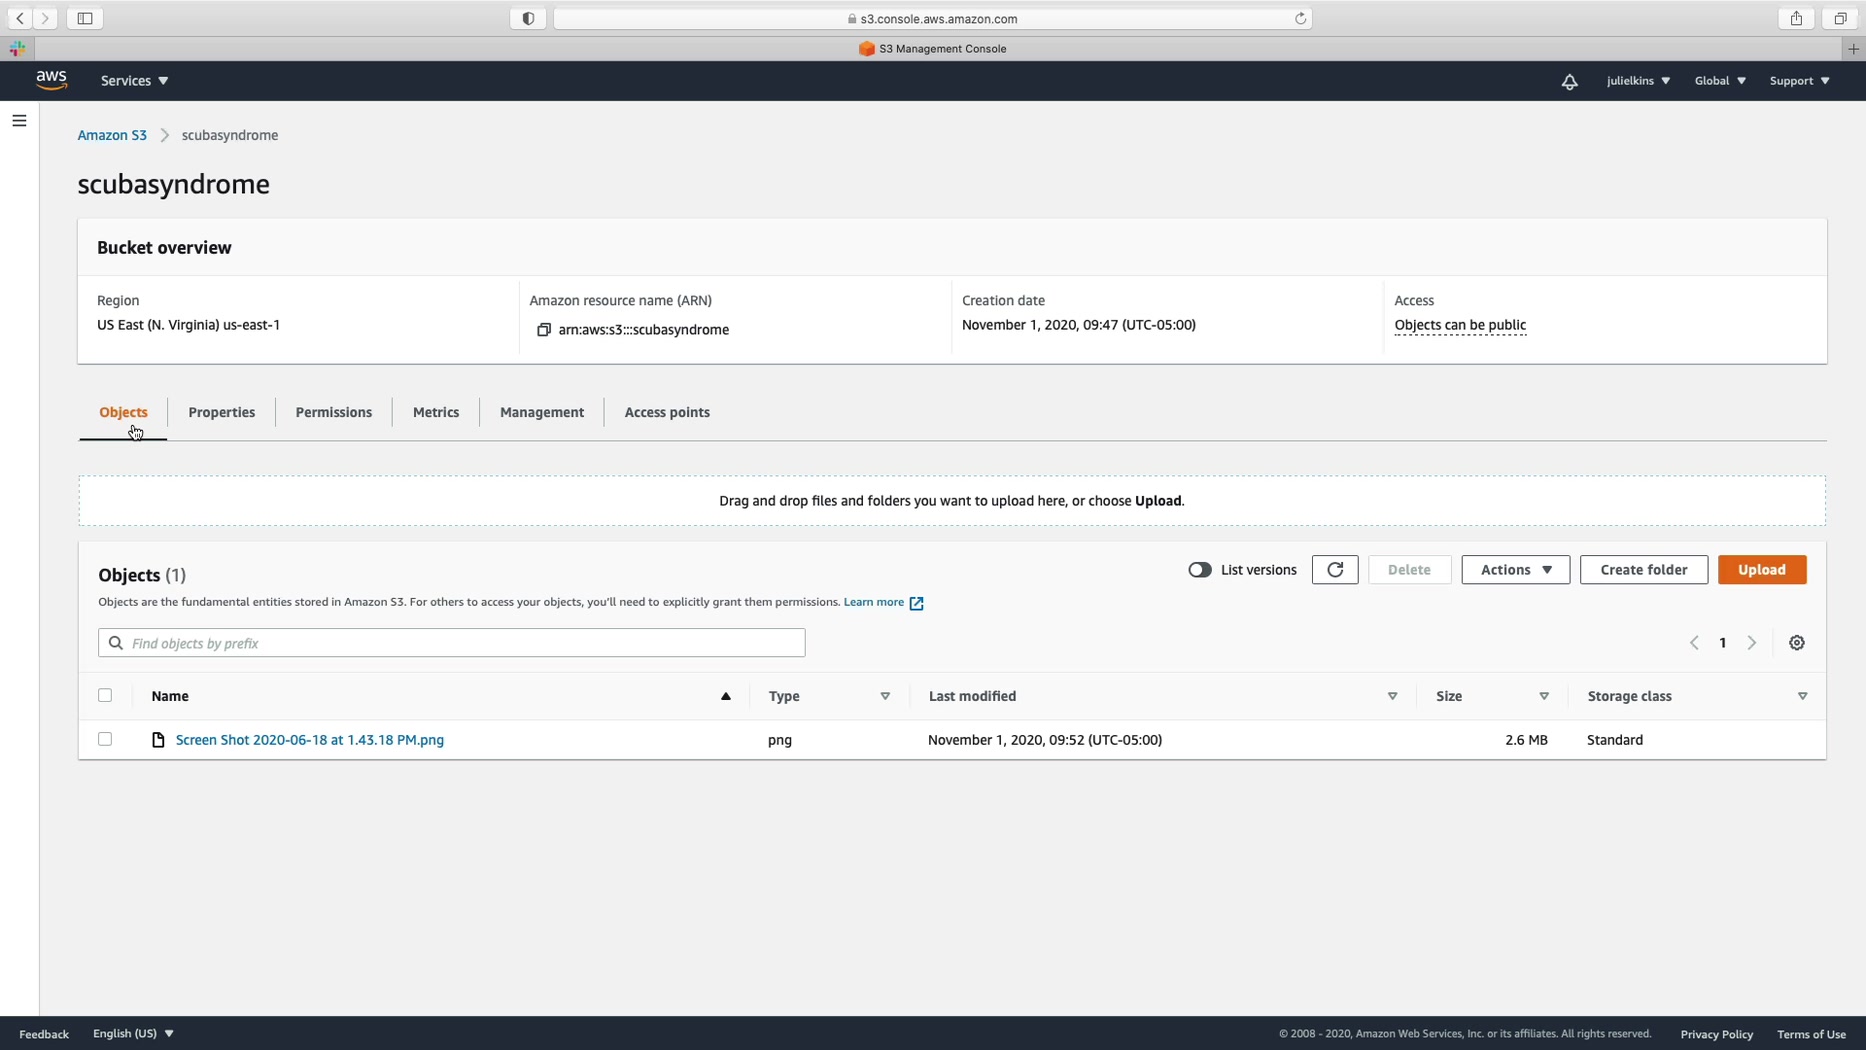Click the search magnifier icon
1866x1050 pixels.
[116, 643]
